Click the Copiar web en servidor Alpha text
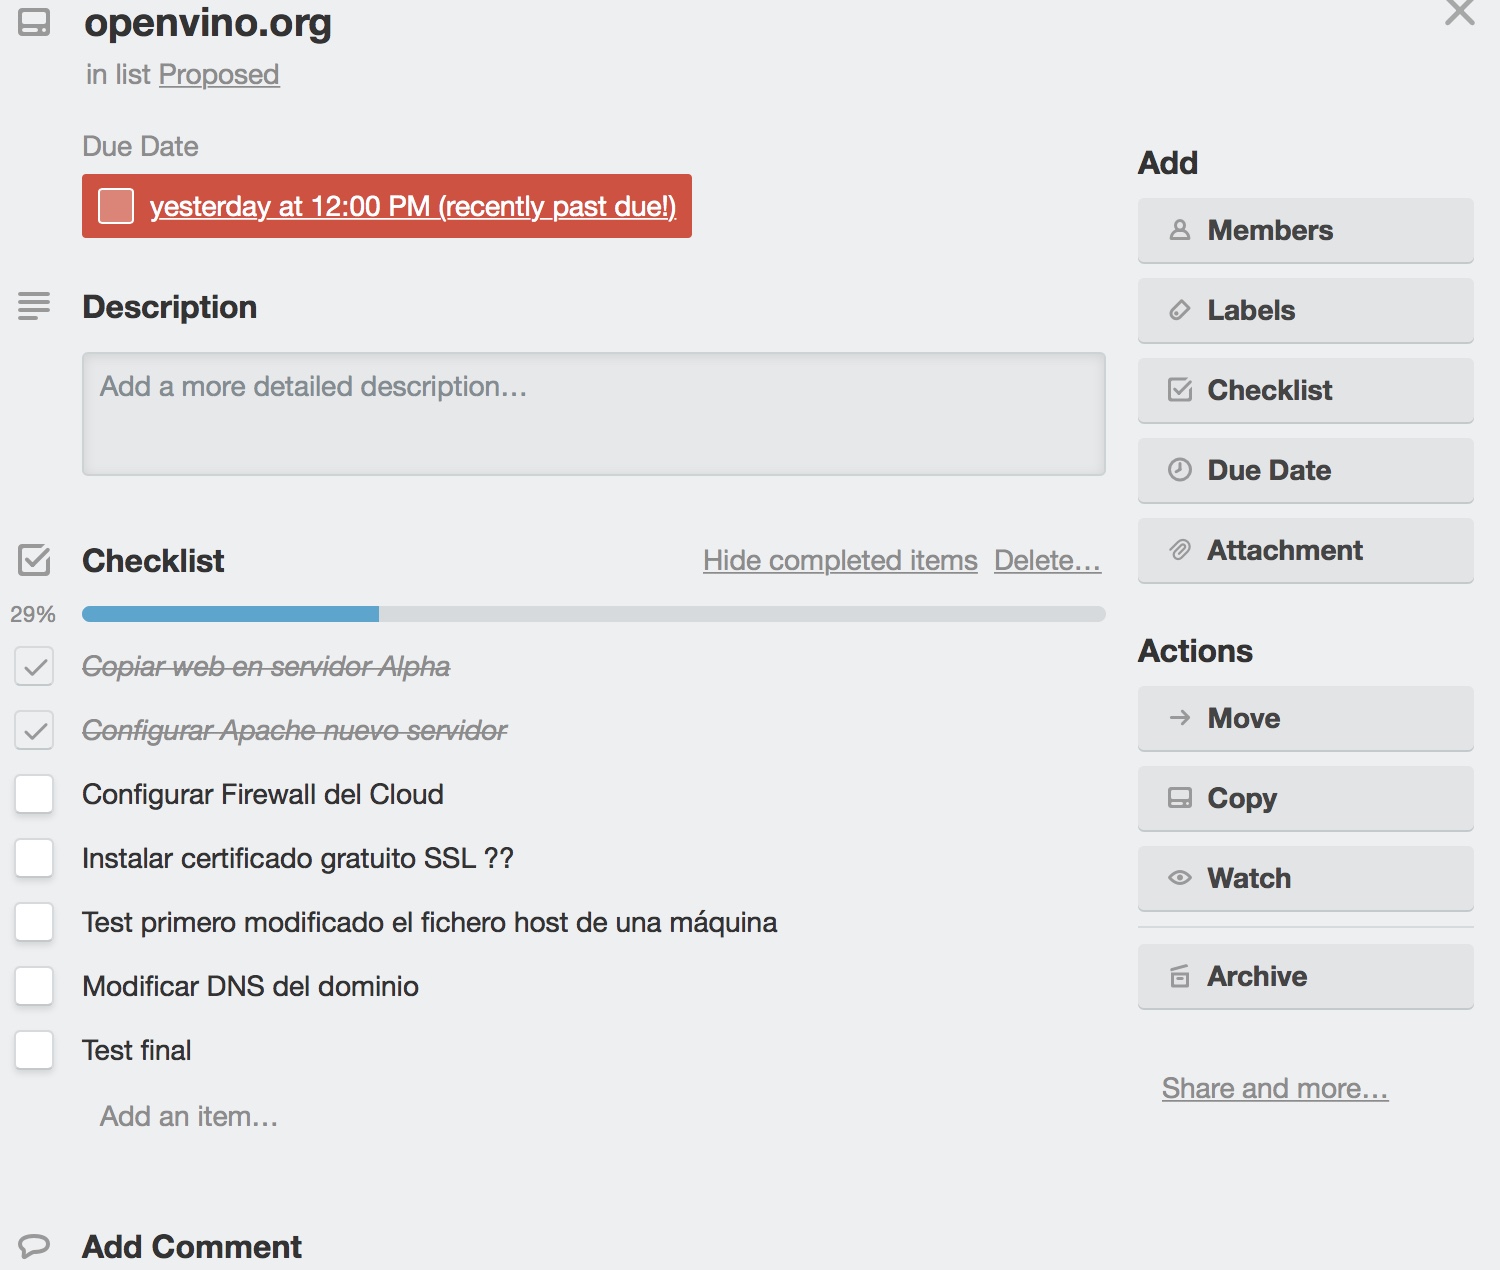The image size is (1500, 1270). 266,666
